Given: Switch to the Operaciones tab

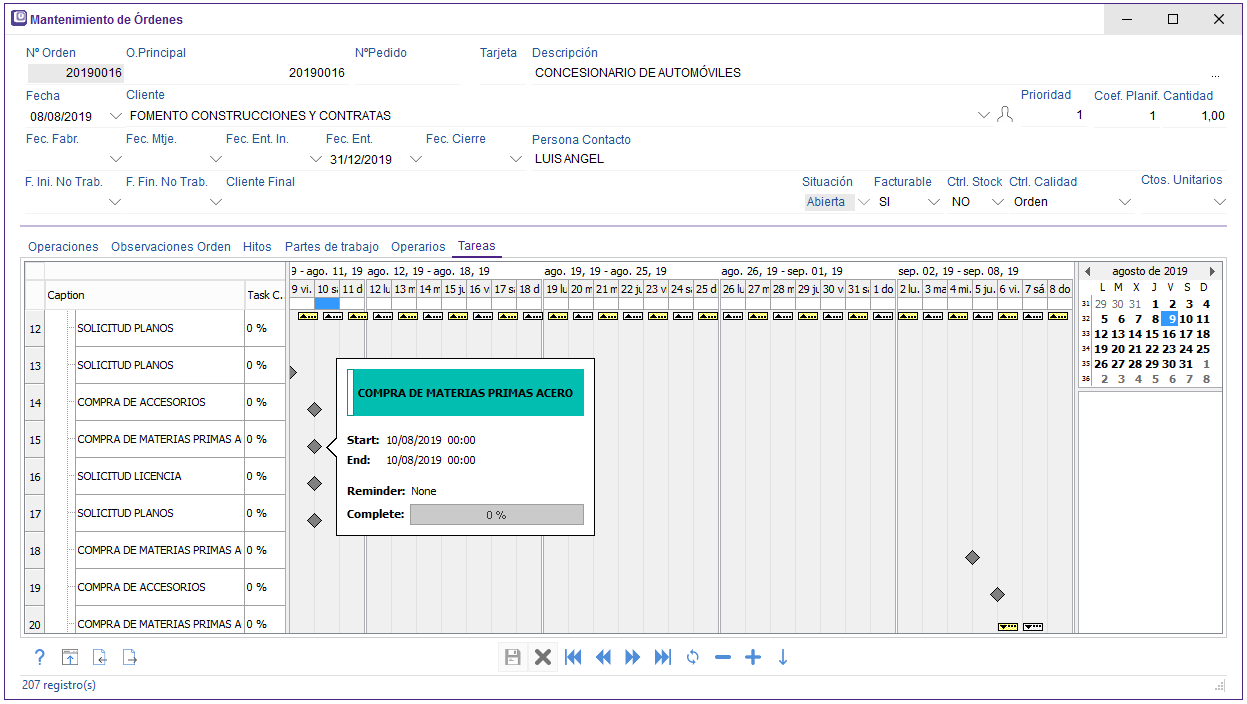Looking at the screenshot, I should pyautogui.click(x=63, y=246).
